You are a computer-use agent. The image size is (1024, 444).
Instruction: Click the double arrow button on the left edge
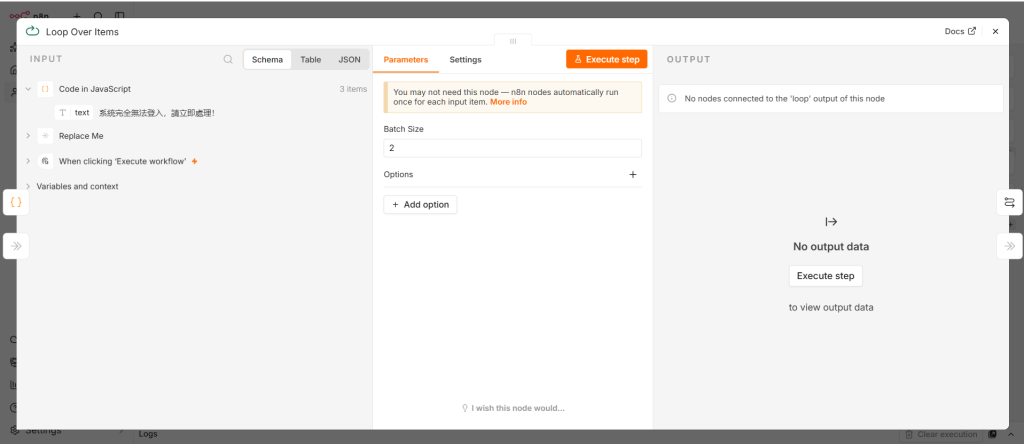[16, 246]
